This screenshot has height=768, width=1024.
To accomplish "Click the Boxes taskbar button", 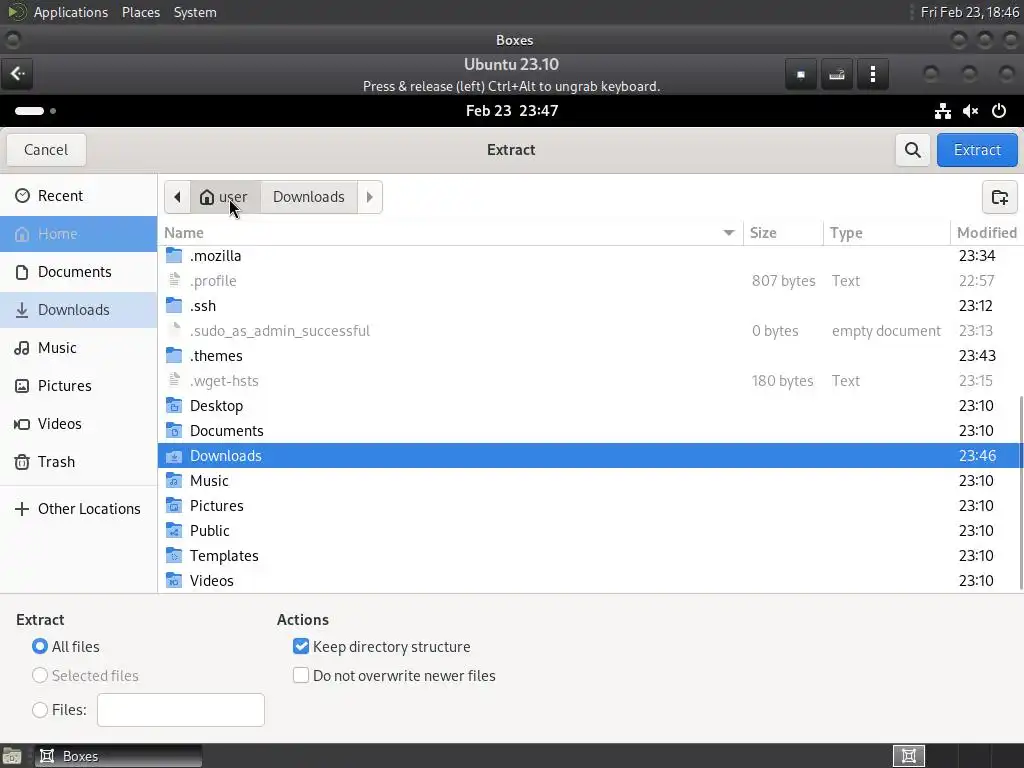I will point(118,756).
